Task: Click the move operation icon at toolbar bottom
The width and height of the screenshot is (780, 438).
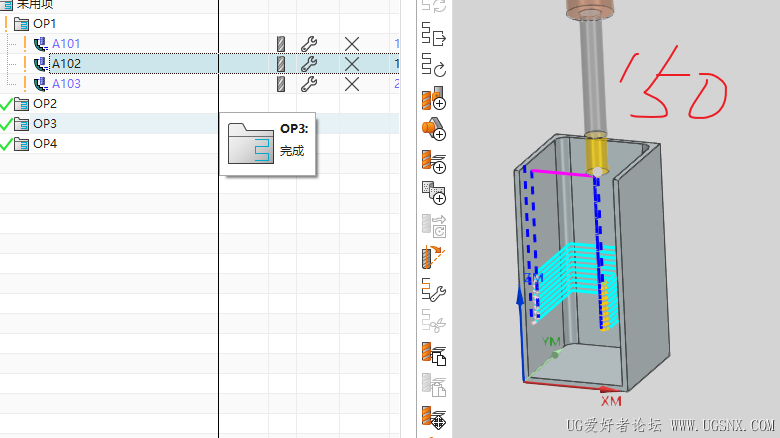Action: coord(434,418)
